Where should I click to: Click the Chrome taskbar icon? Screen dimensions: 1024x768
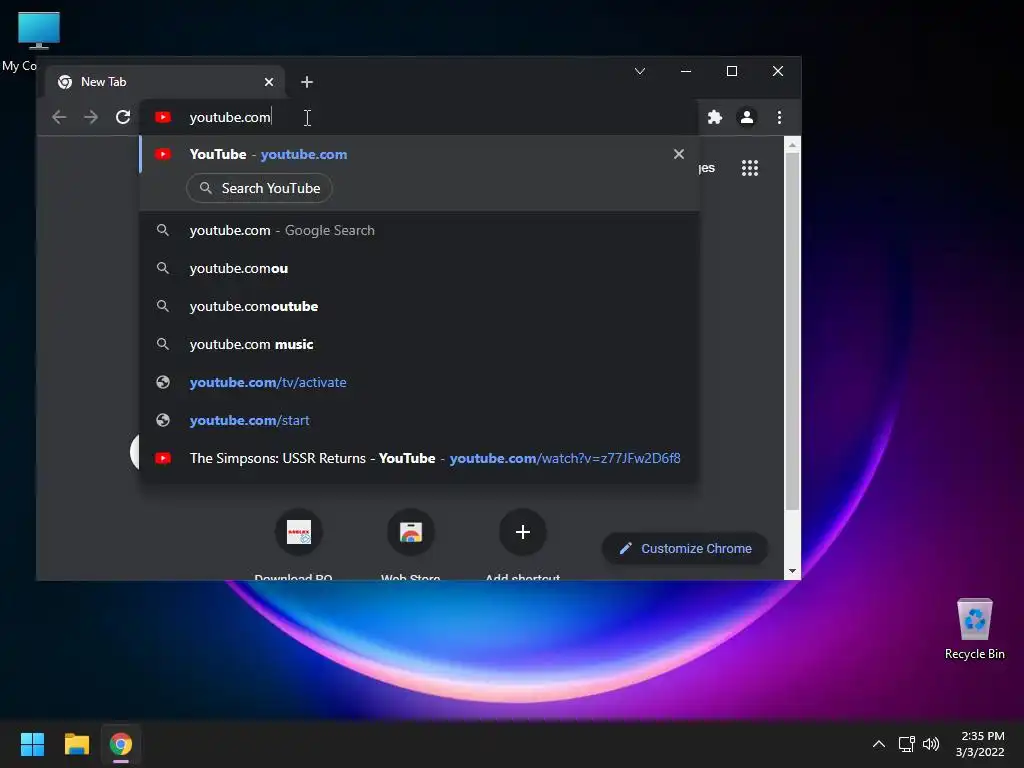point(121,744)
